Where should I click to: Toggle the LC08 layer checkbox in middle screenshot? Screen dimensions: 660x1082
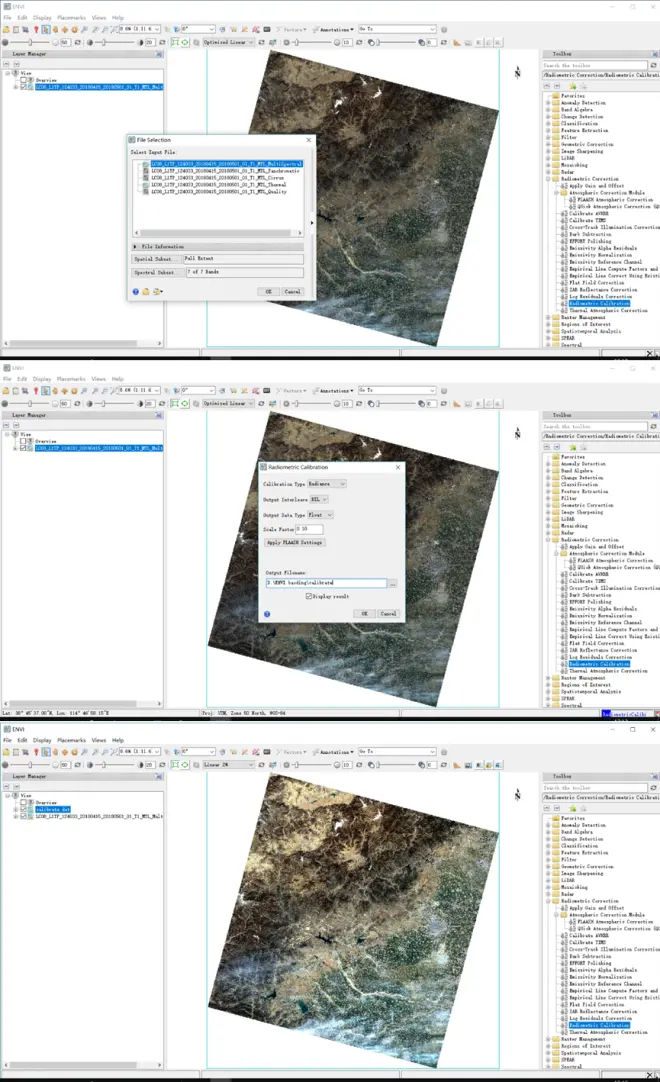coord(23,448)
